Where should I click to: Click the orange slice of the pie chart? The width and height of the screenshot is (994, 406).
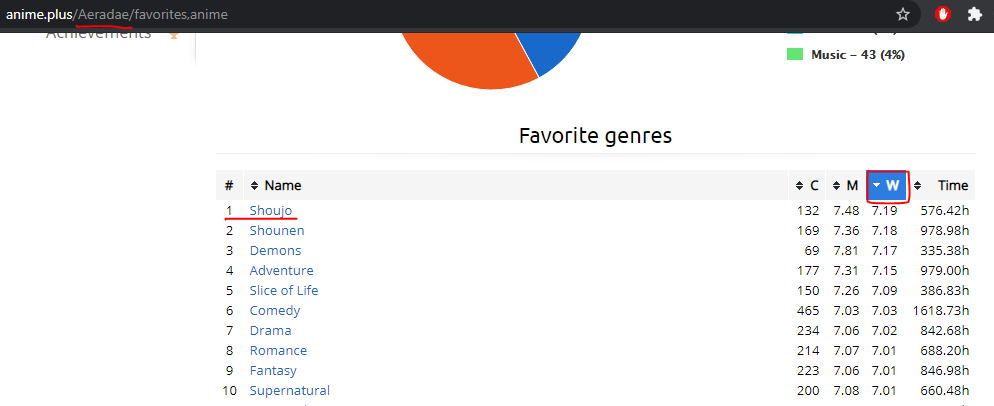point(463,60)
